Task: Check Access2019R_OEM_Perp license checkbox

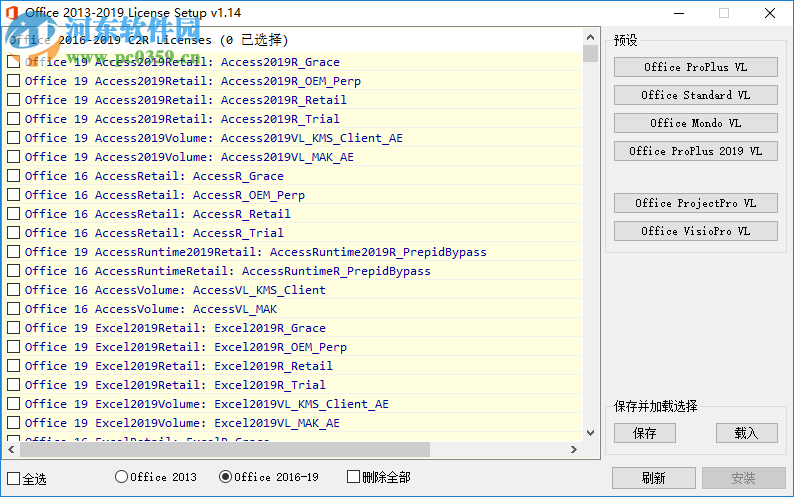Action: [14, 81]
